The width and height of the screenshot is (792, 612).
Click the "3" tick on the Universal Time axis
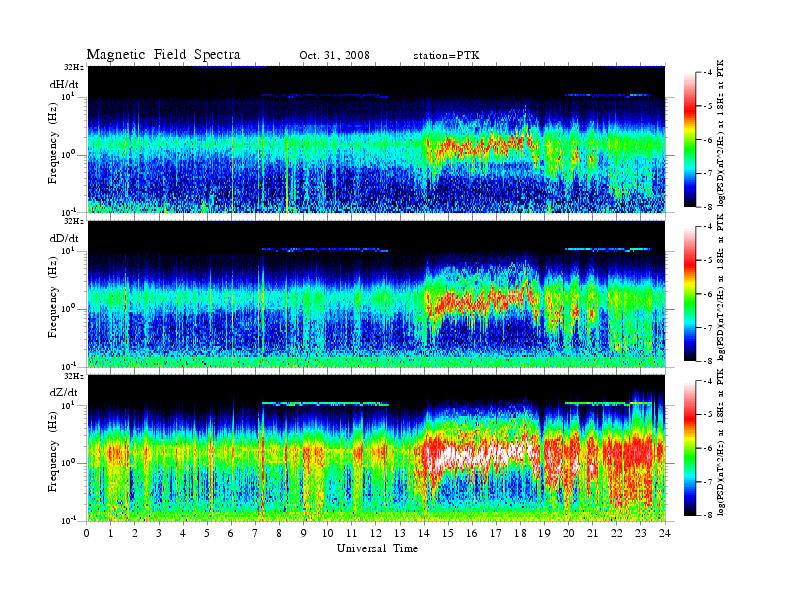click(x=159, y=533)
